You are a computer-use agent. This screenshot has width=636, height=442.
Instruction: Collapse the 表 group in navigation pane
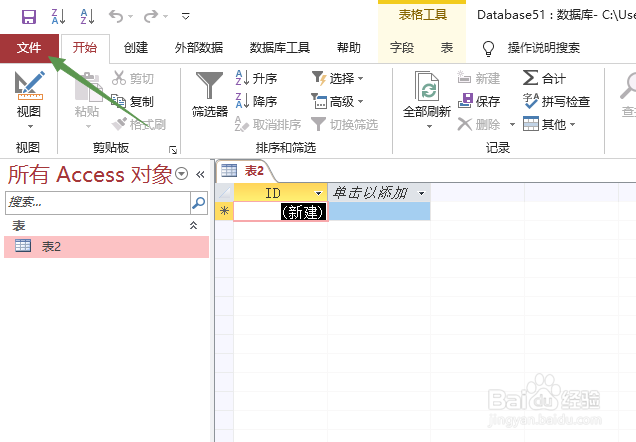(193, 225)
